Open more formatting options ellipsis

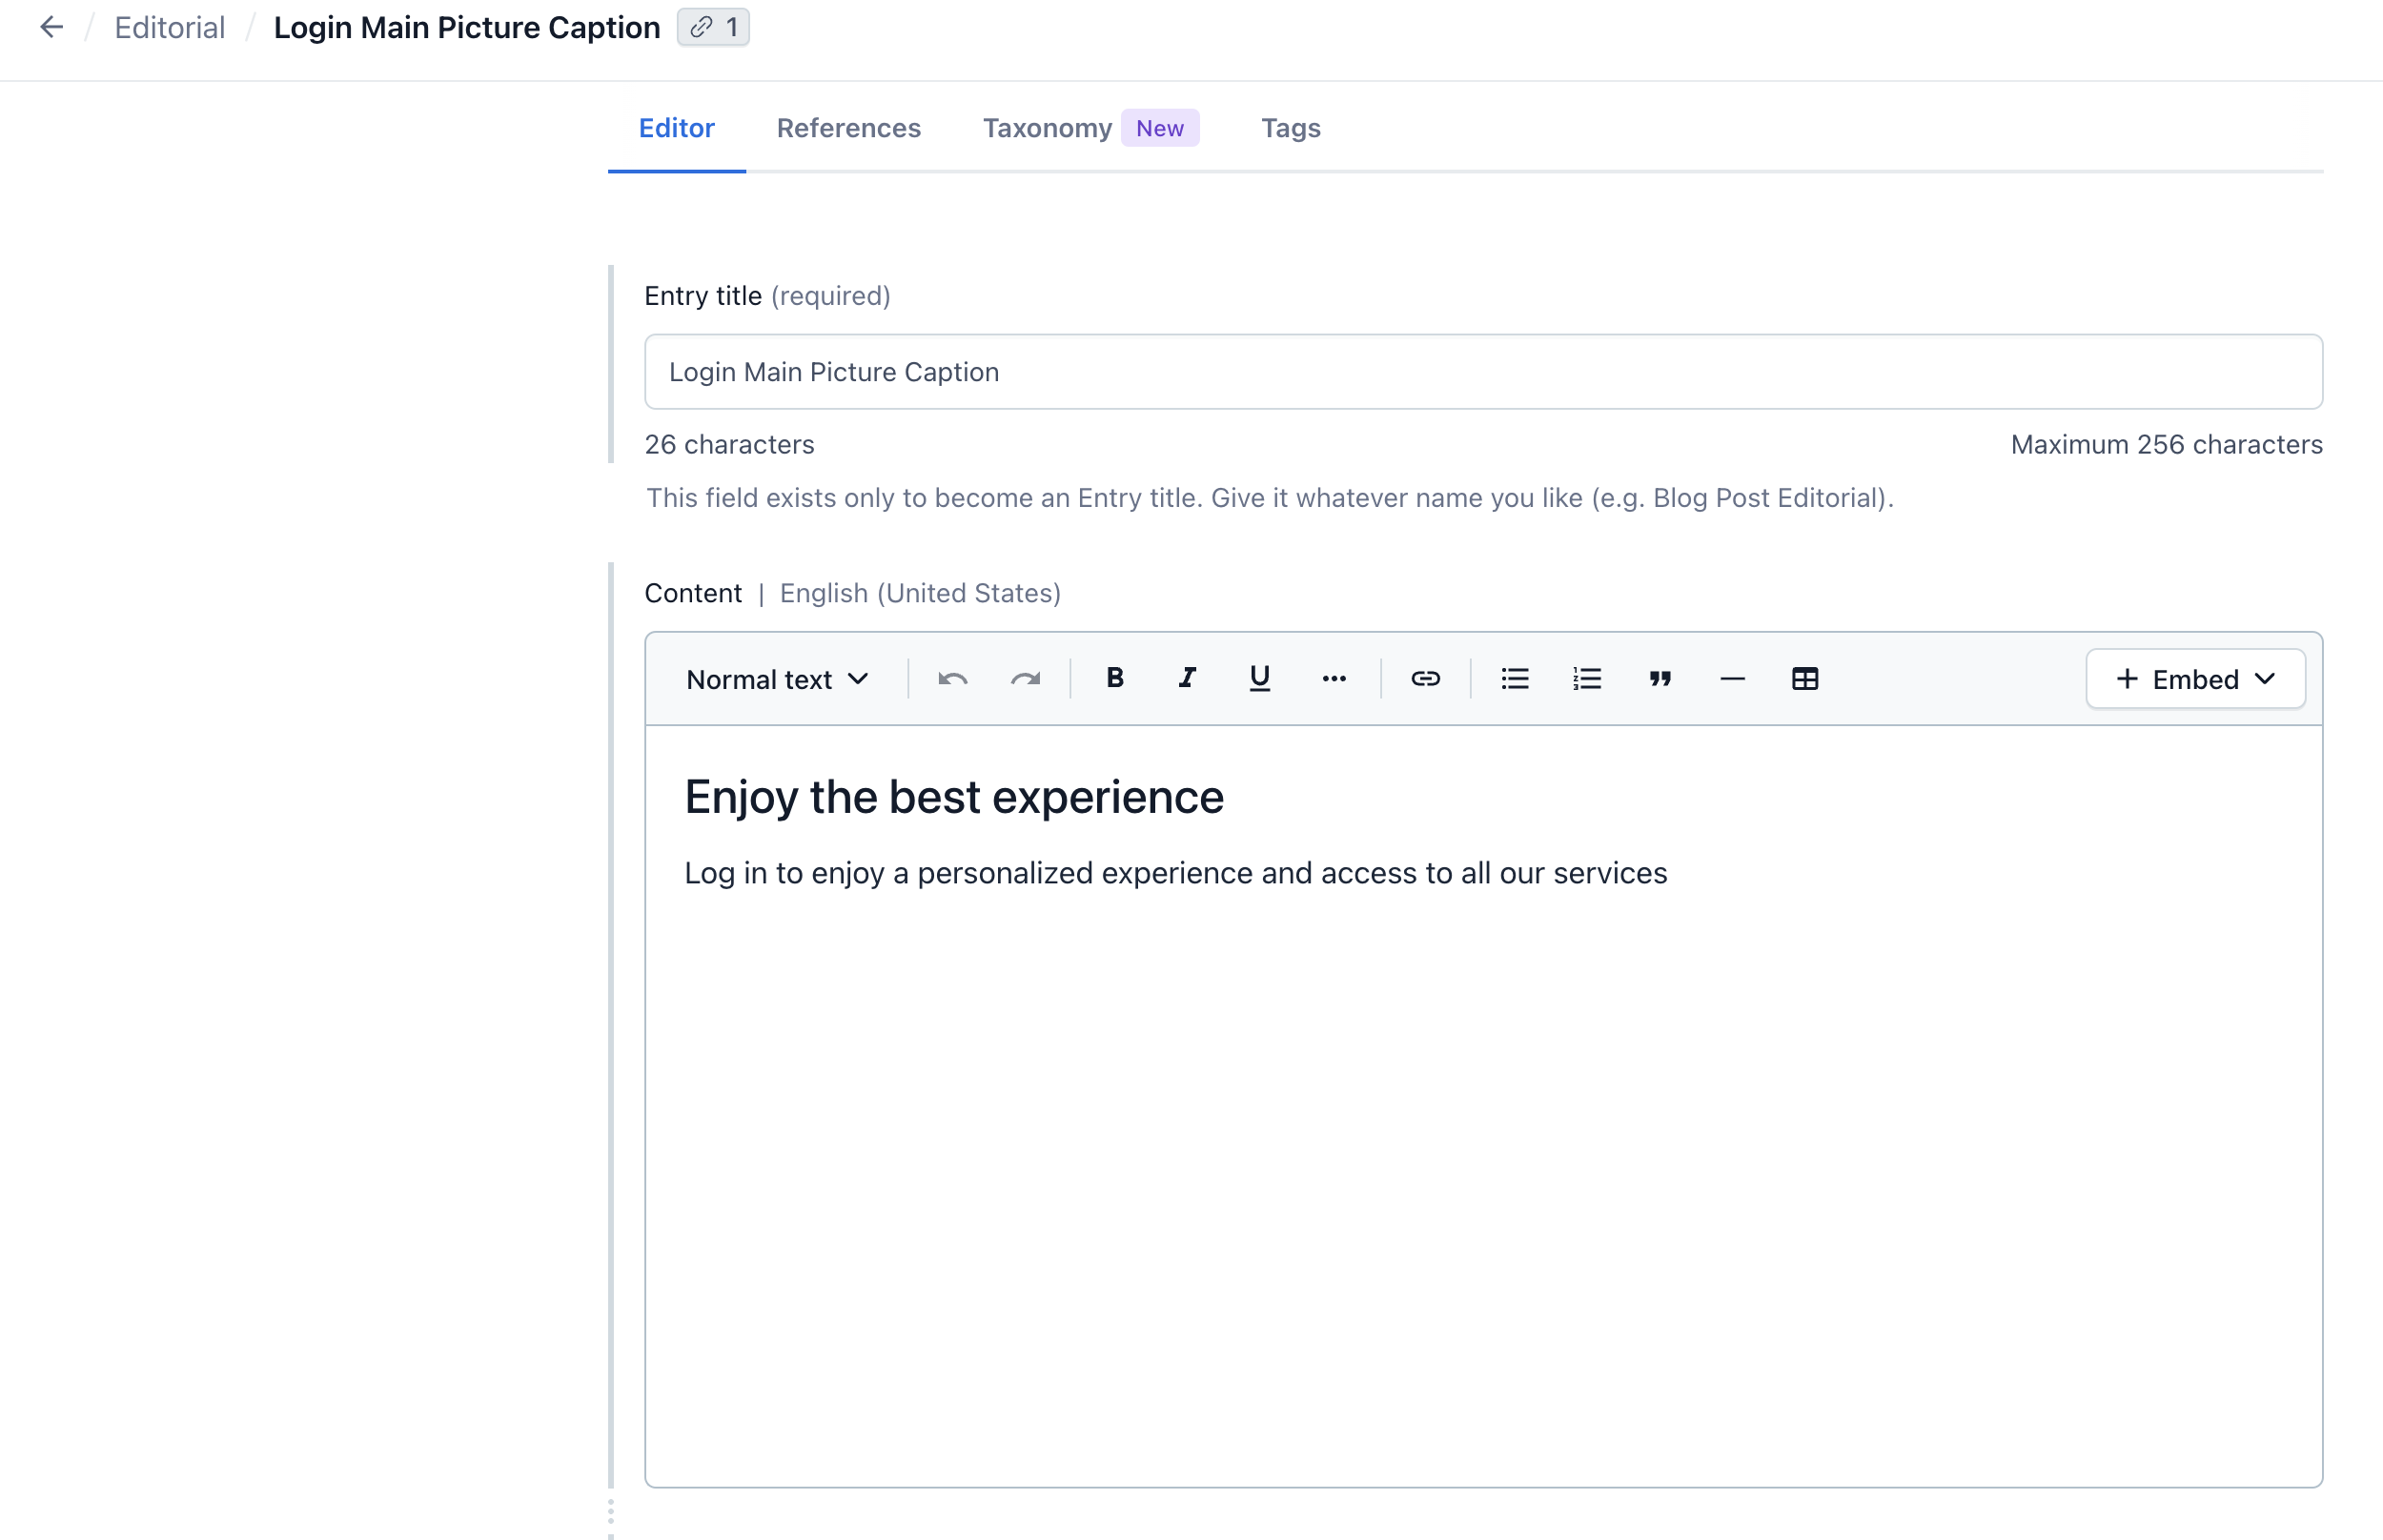[x=1334, y=679]
